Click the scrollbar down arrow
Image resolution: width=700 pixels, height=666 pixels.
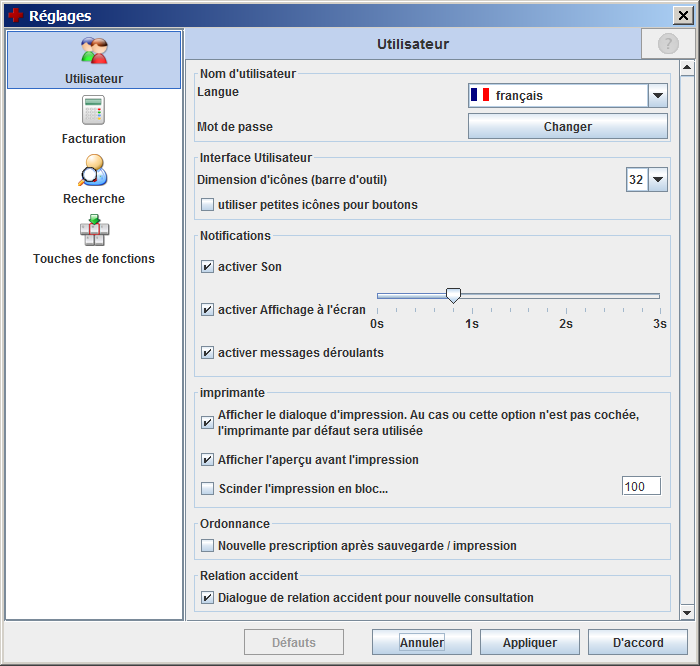686,612
